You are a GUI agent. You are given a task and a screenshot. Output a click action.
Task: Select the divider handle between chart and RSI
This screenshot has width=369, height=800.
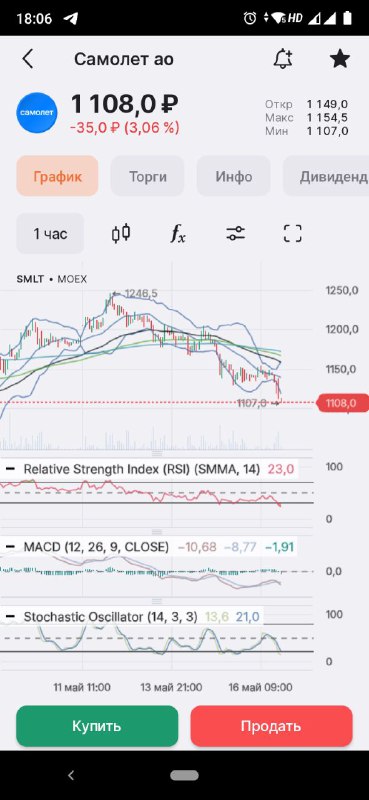coord(157,454)
